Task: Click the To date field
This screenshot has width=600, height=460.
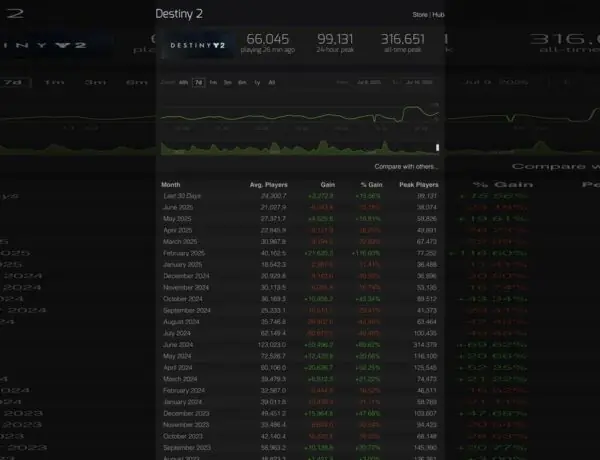Action: (x=419, y=82)
